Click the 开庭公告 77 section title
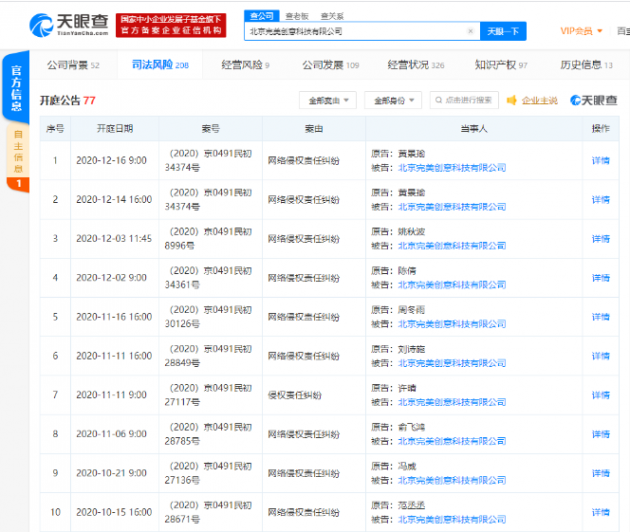Viewport: 630px width, 532px height. (68, 100)
